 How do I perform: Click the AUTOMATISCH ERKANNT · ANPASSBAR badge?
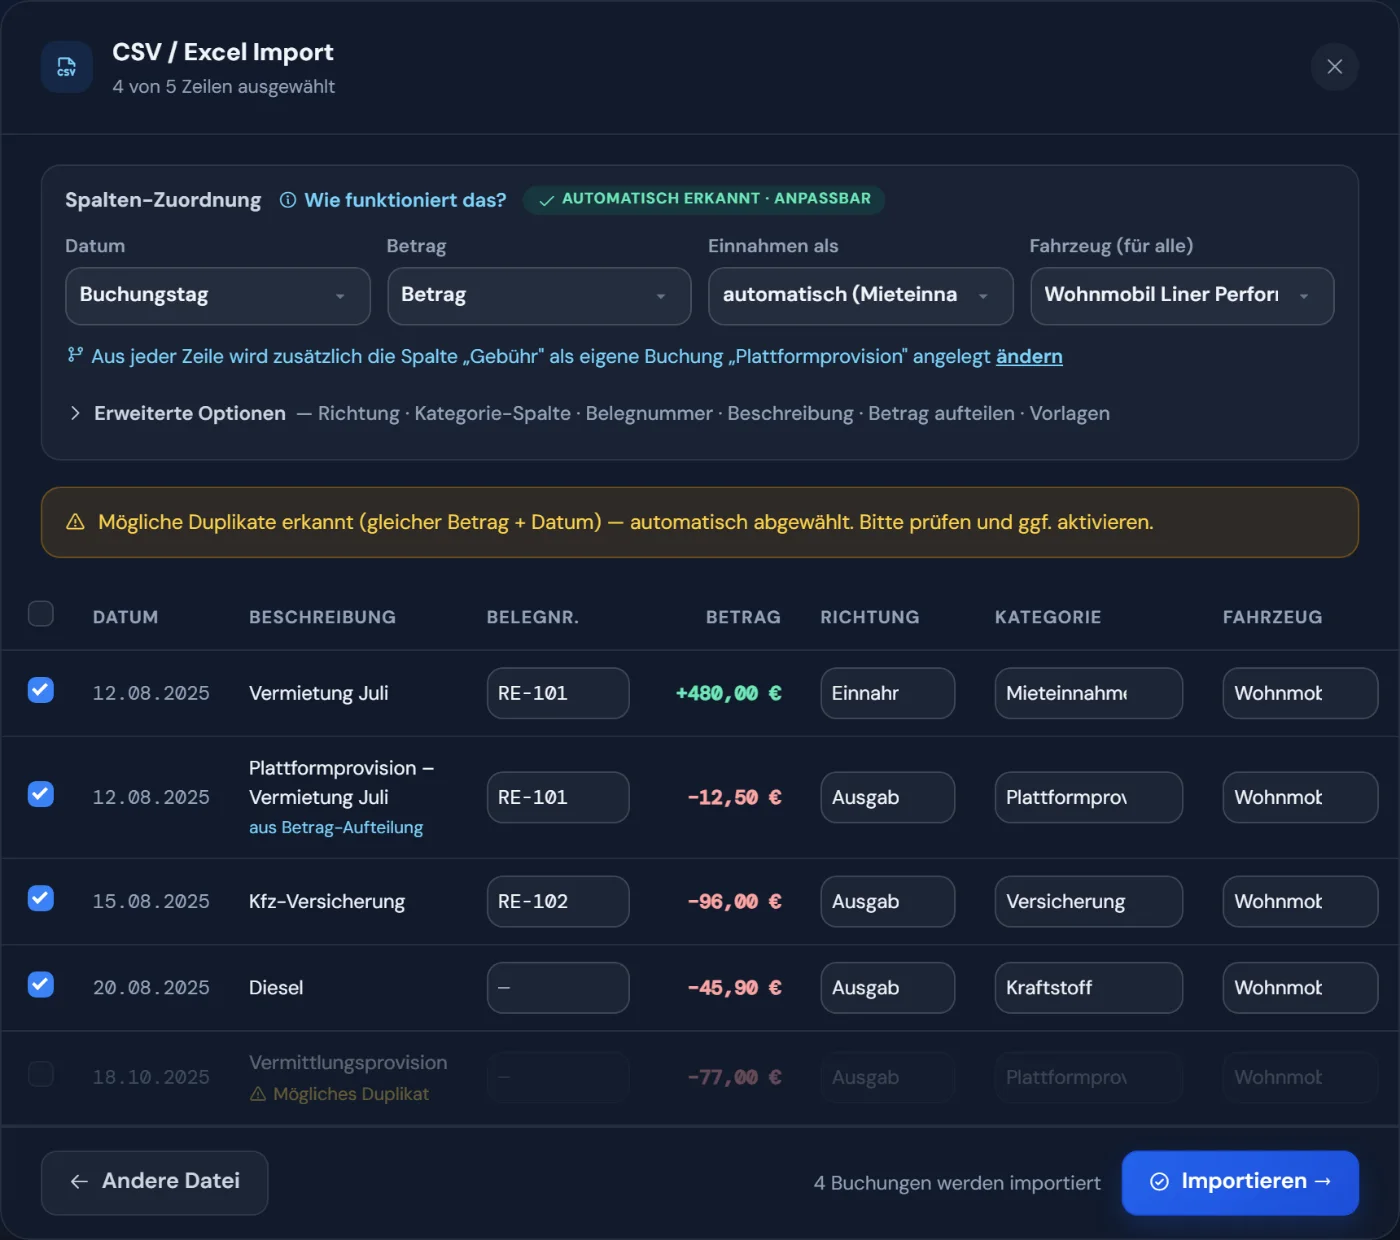coord(704,199)
